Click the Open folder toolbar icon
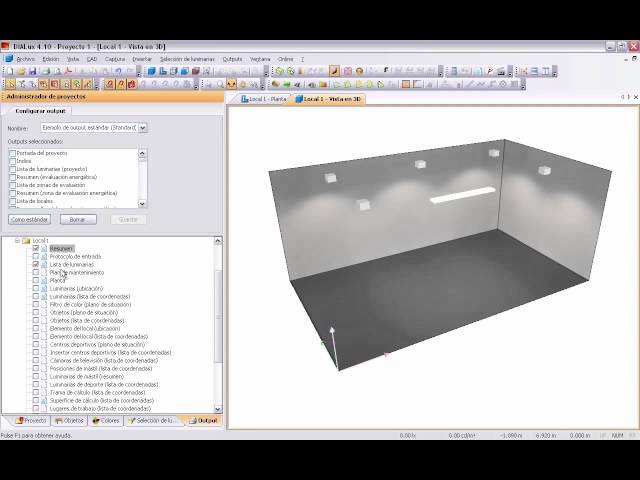The width and height of the screenshot is (640, 480). (21, 71)
